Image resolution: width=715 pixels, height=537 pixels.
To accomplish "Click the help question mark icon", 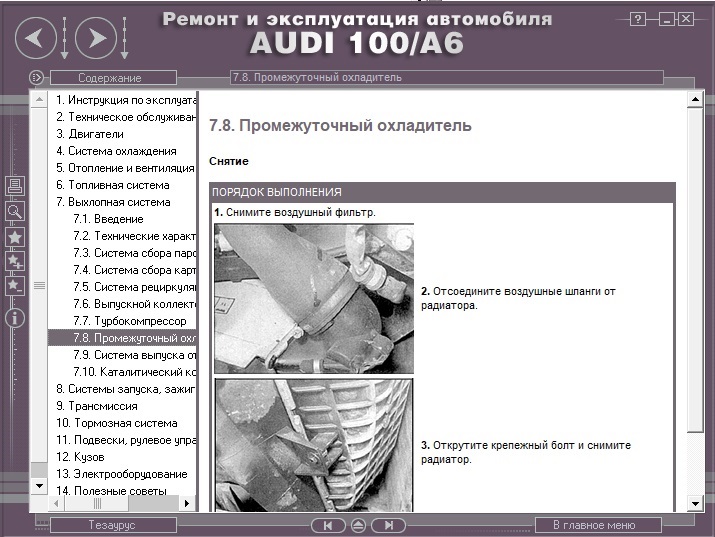I will coord(637,19).
